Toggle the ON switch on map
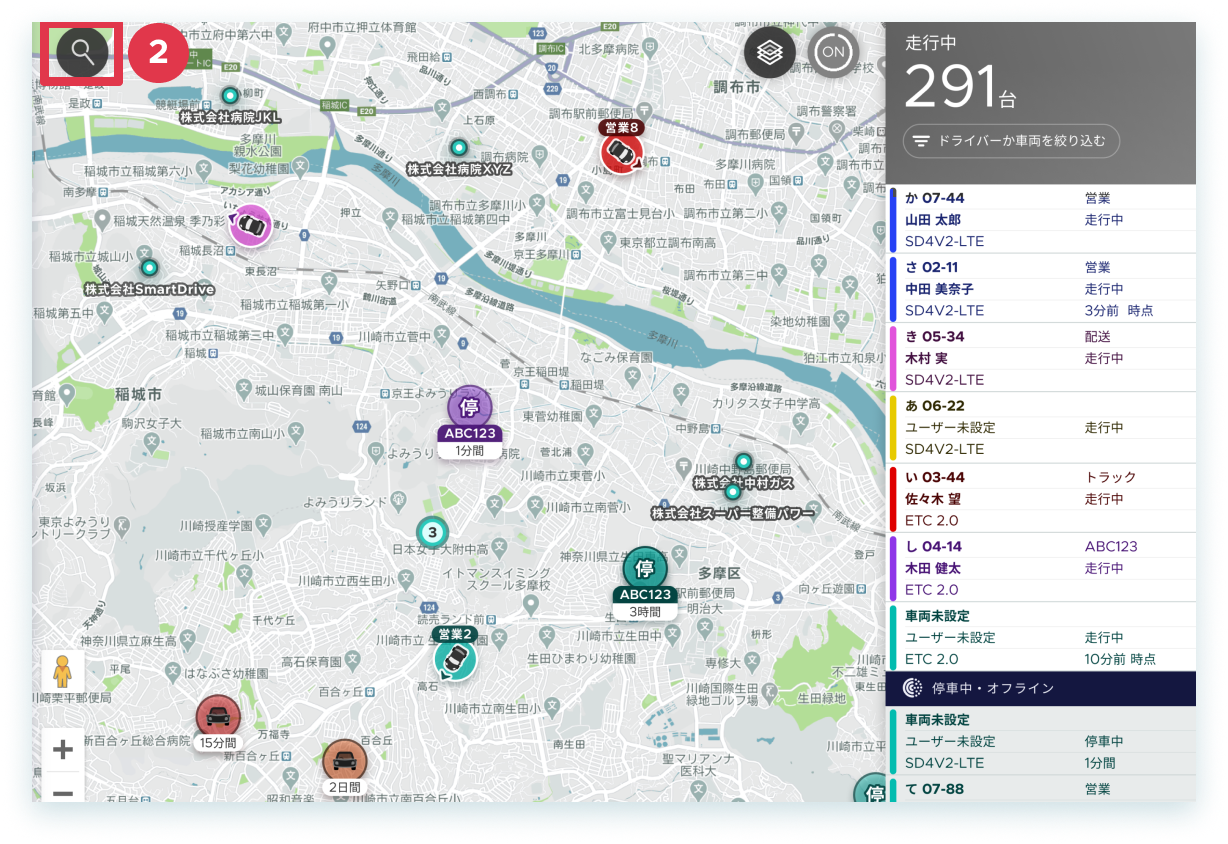 (833, 53)
